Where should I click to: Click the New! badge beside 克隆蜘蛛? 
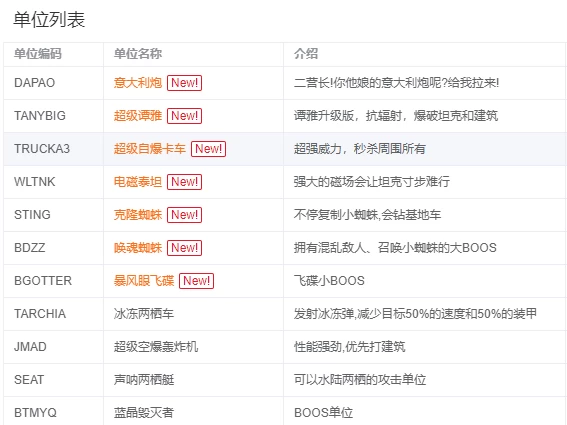(184, 215)
